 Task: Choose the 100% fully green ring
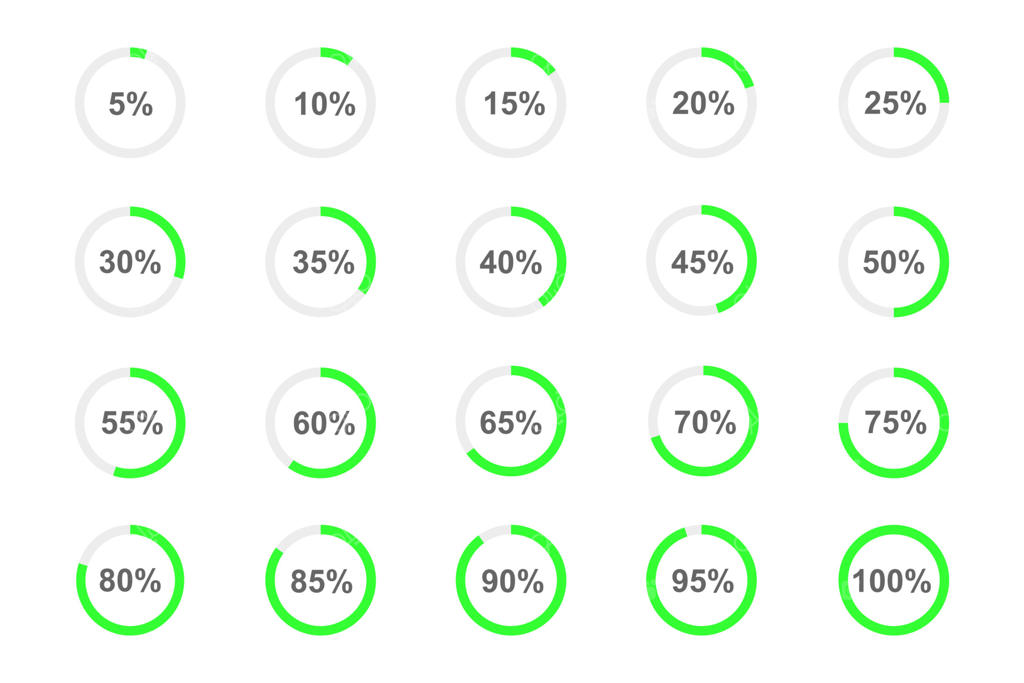(x=893, y=580)
